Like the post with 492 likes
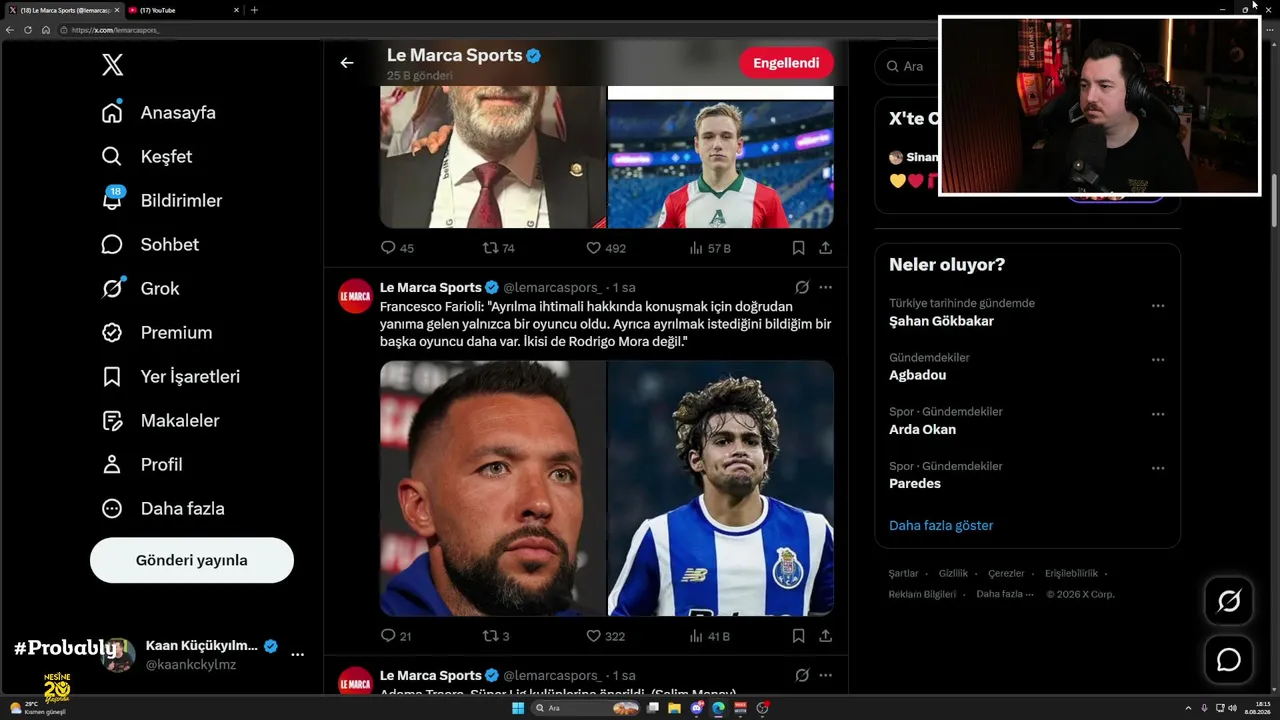 (x=605, y=248)
